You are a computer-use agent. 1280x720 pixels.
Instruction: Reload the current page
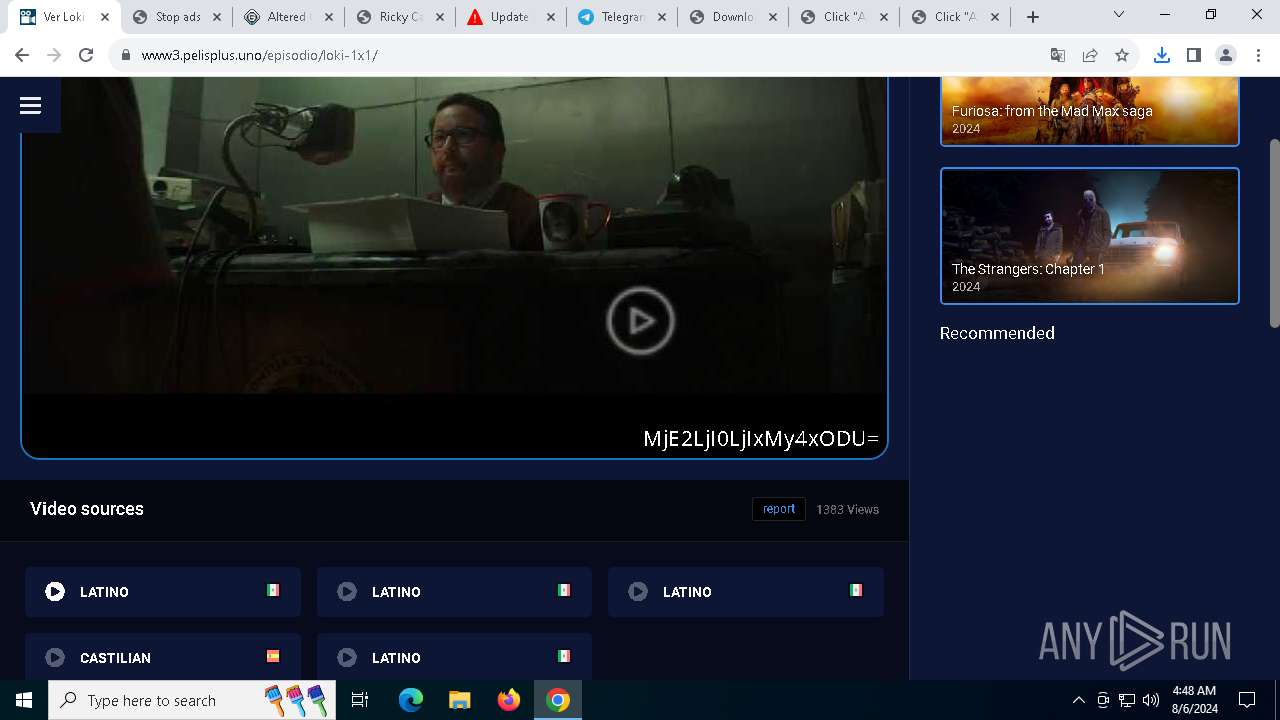[x=86, y=55]
